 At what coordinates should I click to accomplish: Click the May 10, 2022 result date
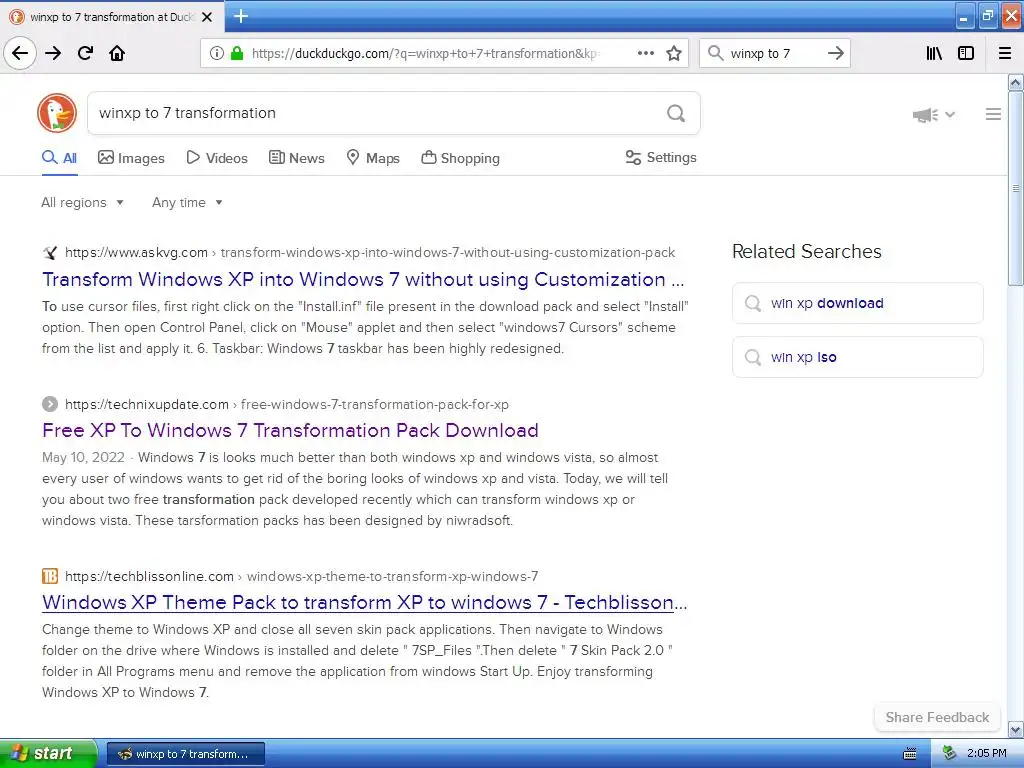[x=83, y=457]
